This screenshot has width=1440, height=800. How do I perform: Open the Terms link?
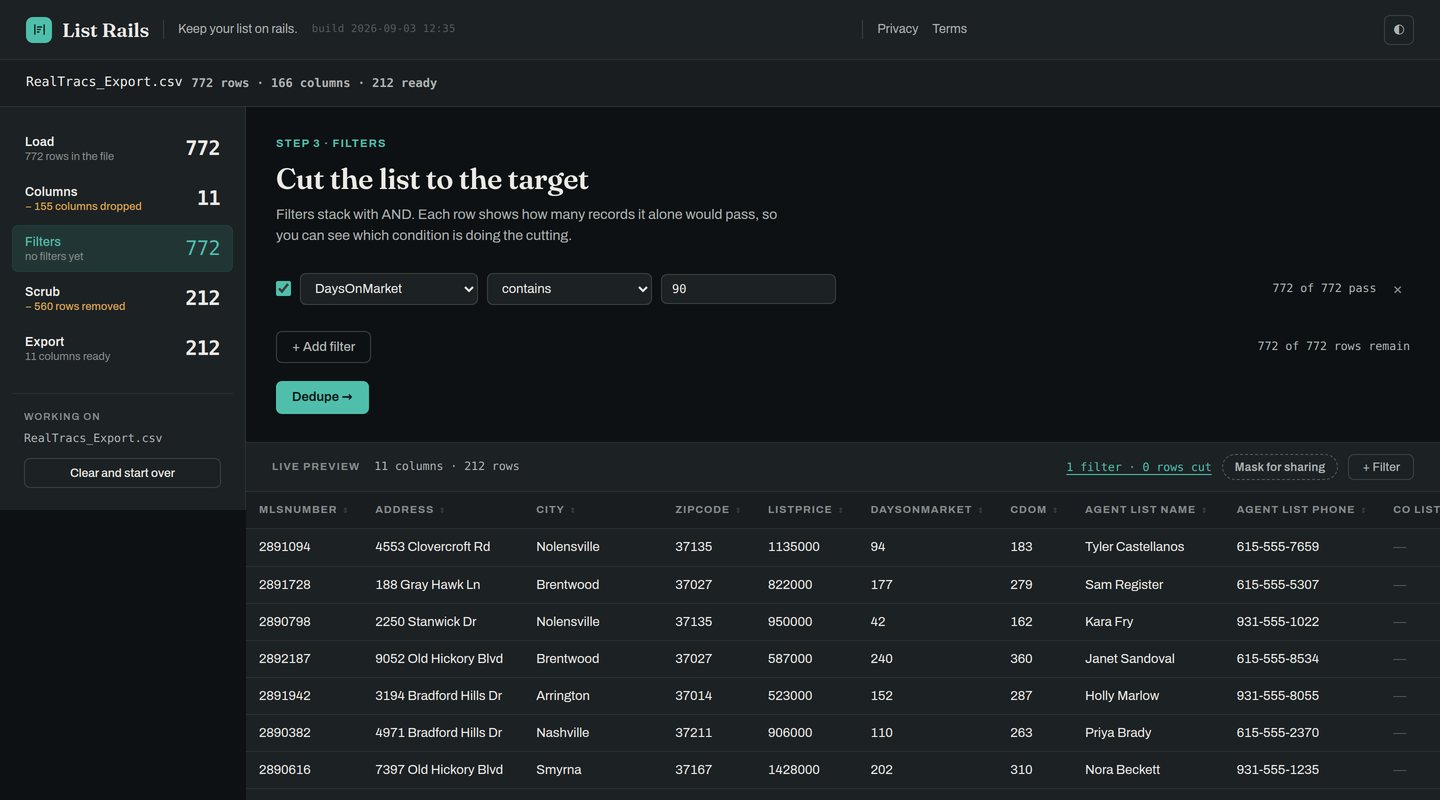coord(949,29)
